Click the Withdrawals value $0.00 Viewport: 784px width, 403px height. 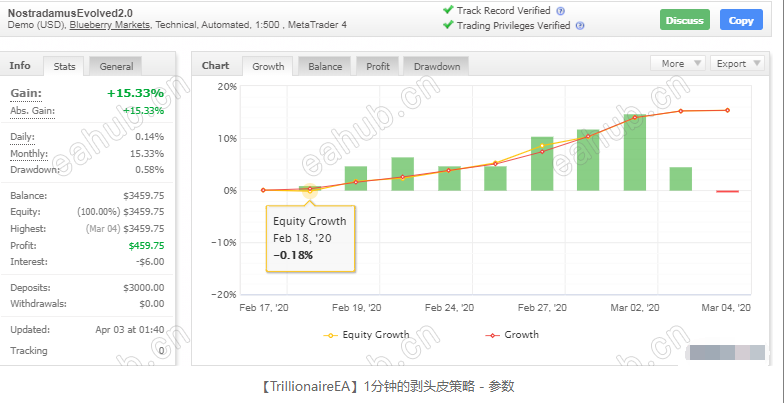pos(152,304)
